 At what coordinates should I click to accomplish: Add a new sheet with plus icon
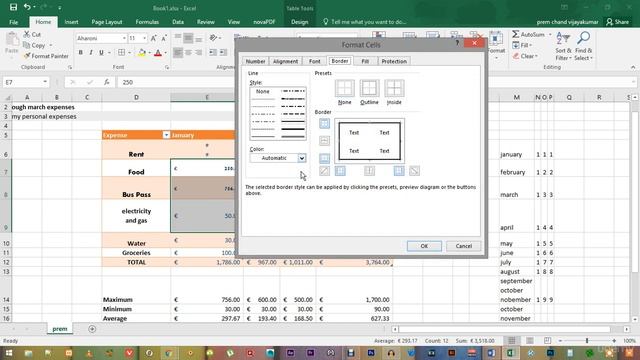pyautogui.click(x=92, y=329)
